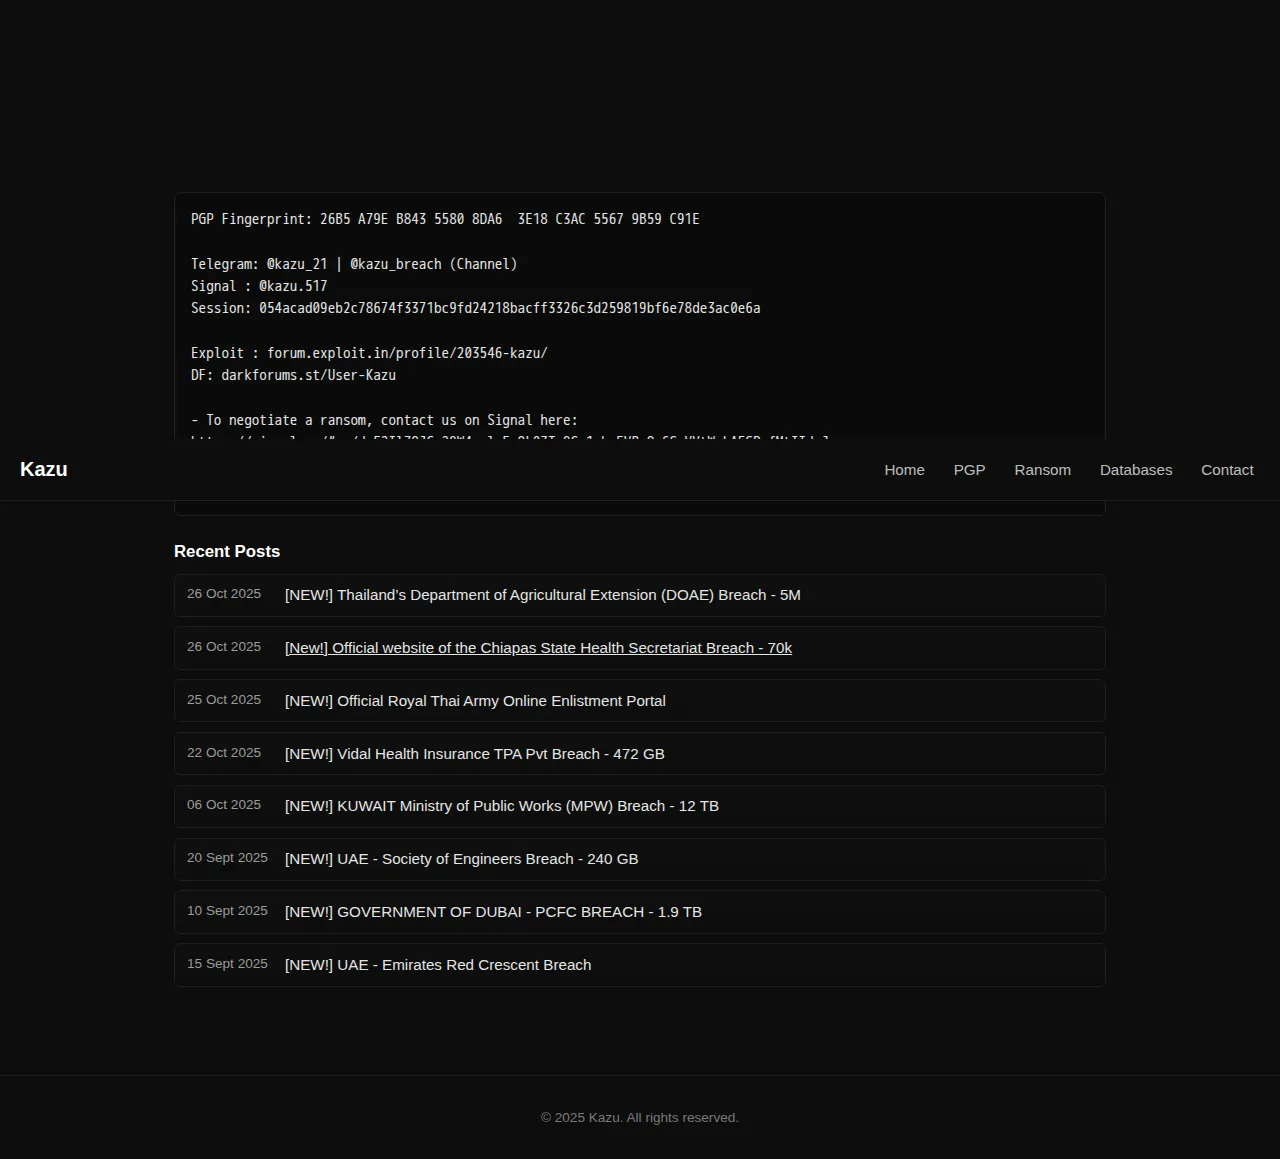Select the KUWAIT Ministry of Public Works post
Image resolution: width=1280 pixels, height=1159 pixels.
(x=501, y=806)
